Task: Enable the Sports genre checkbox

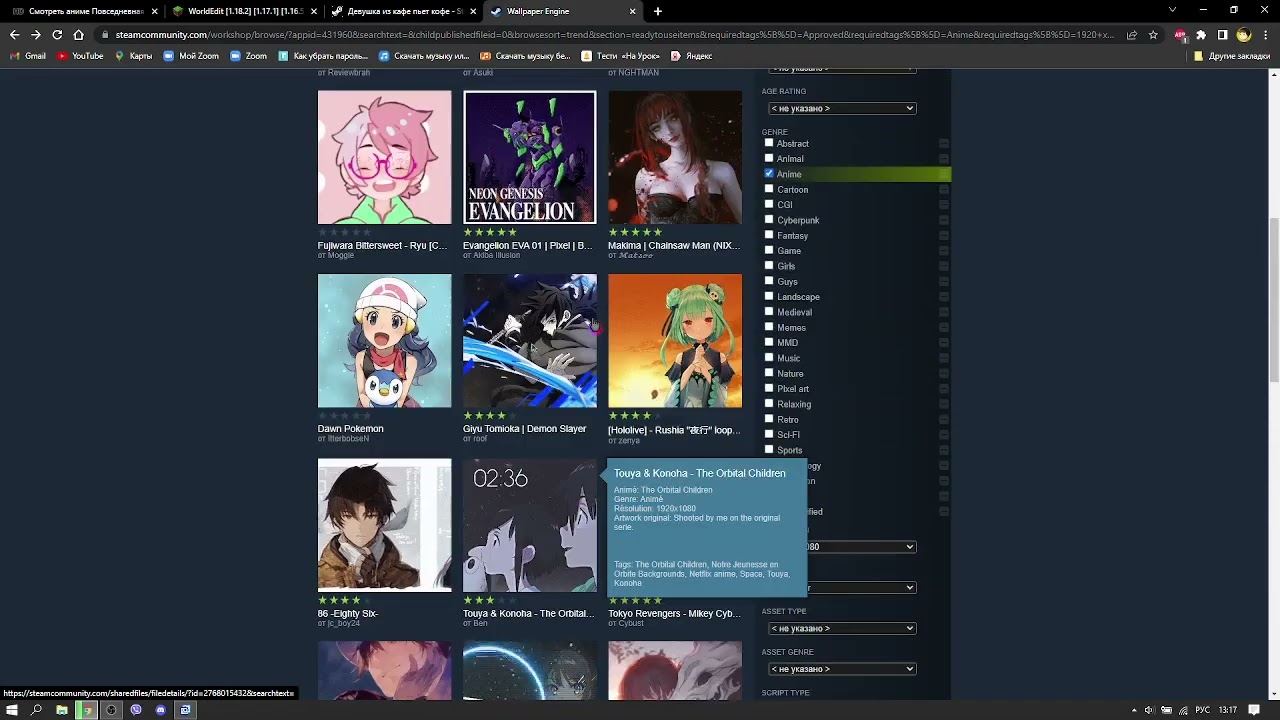Action: point(769,450)
